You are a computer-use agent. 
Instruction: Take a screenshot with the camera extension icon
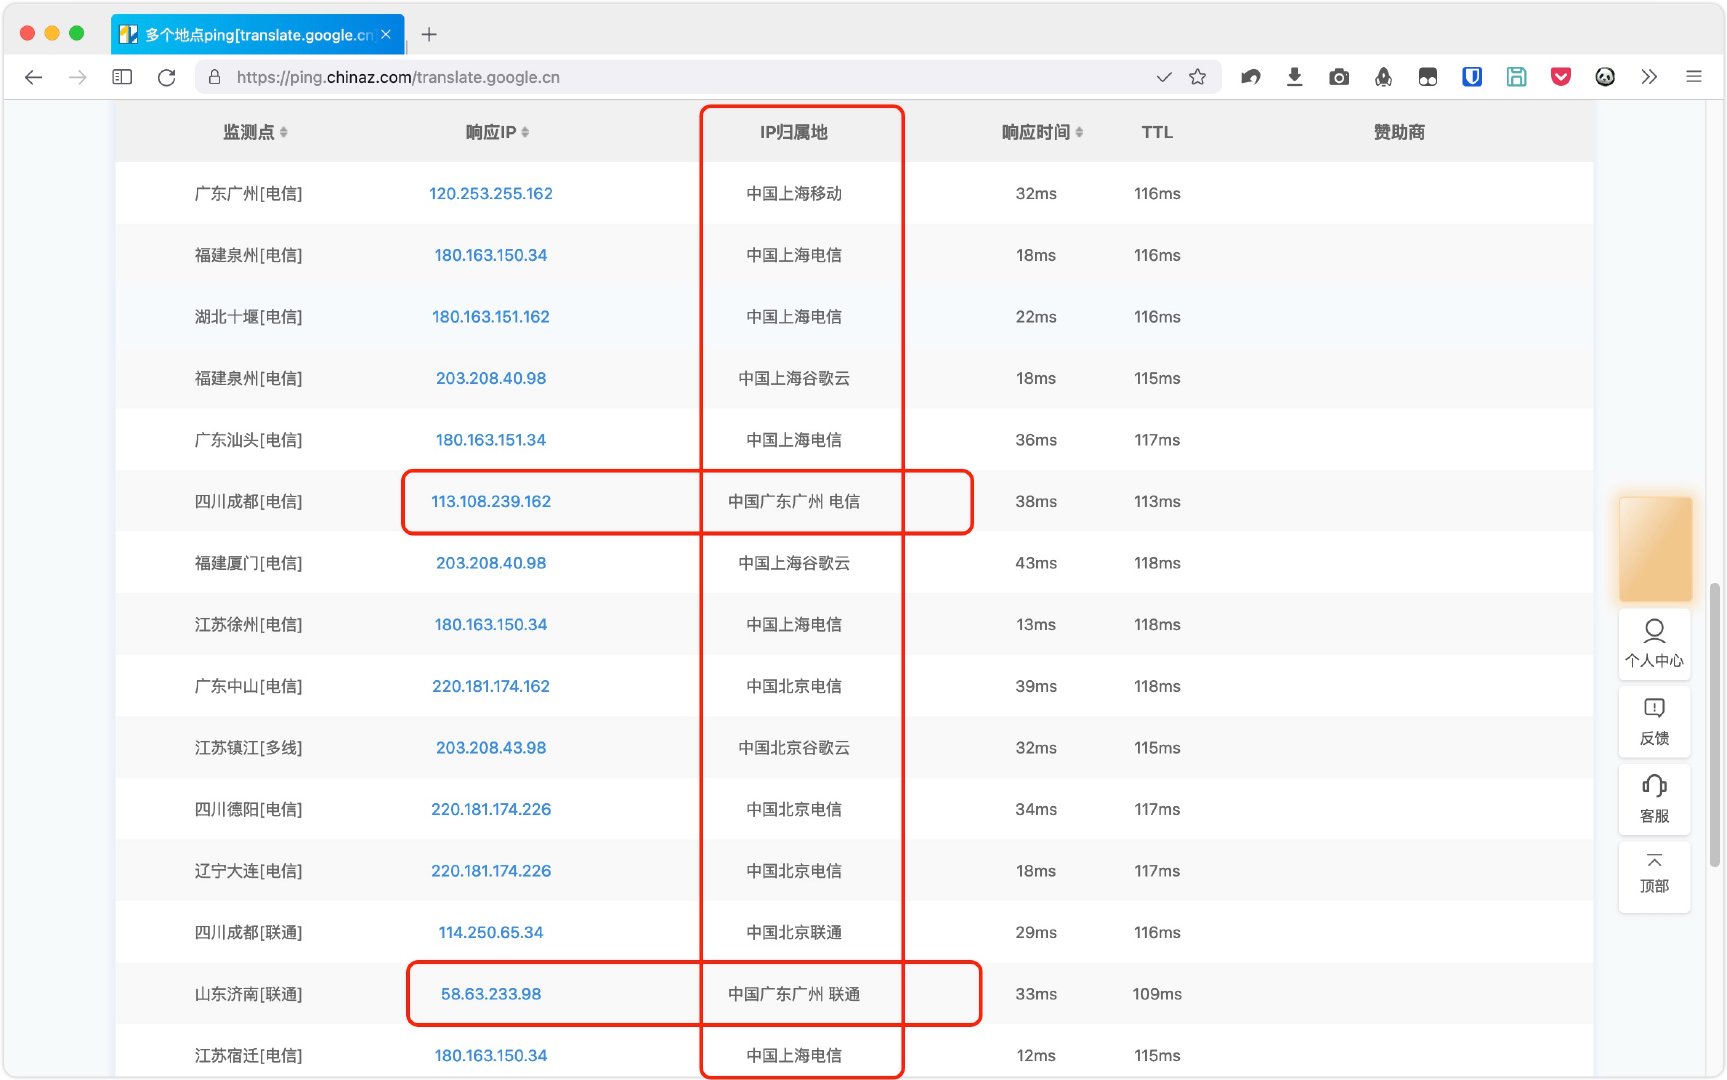(x=1339, y=76)
